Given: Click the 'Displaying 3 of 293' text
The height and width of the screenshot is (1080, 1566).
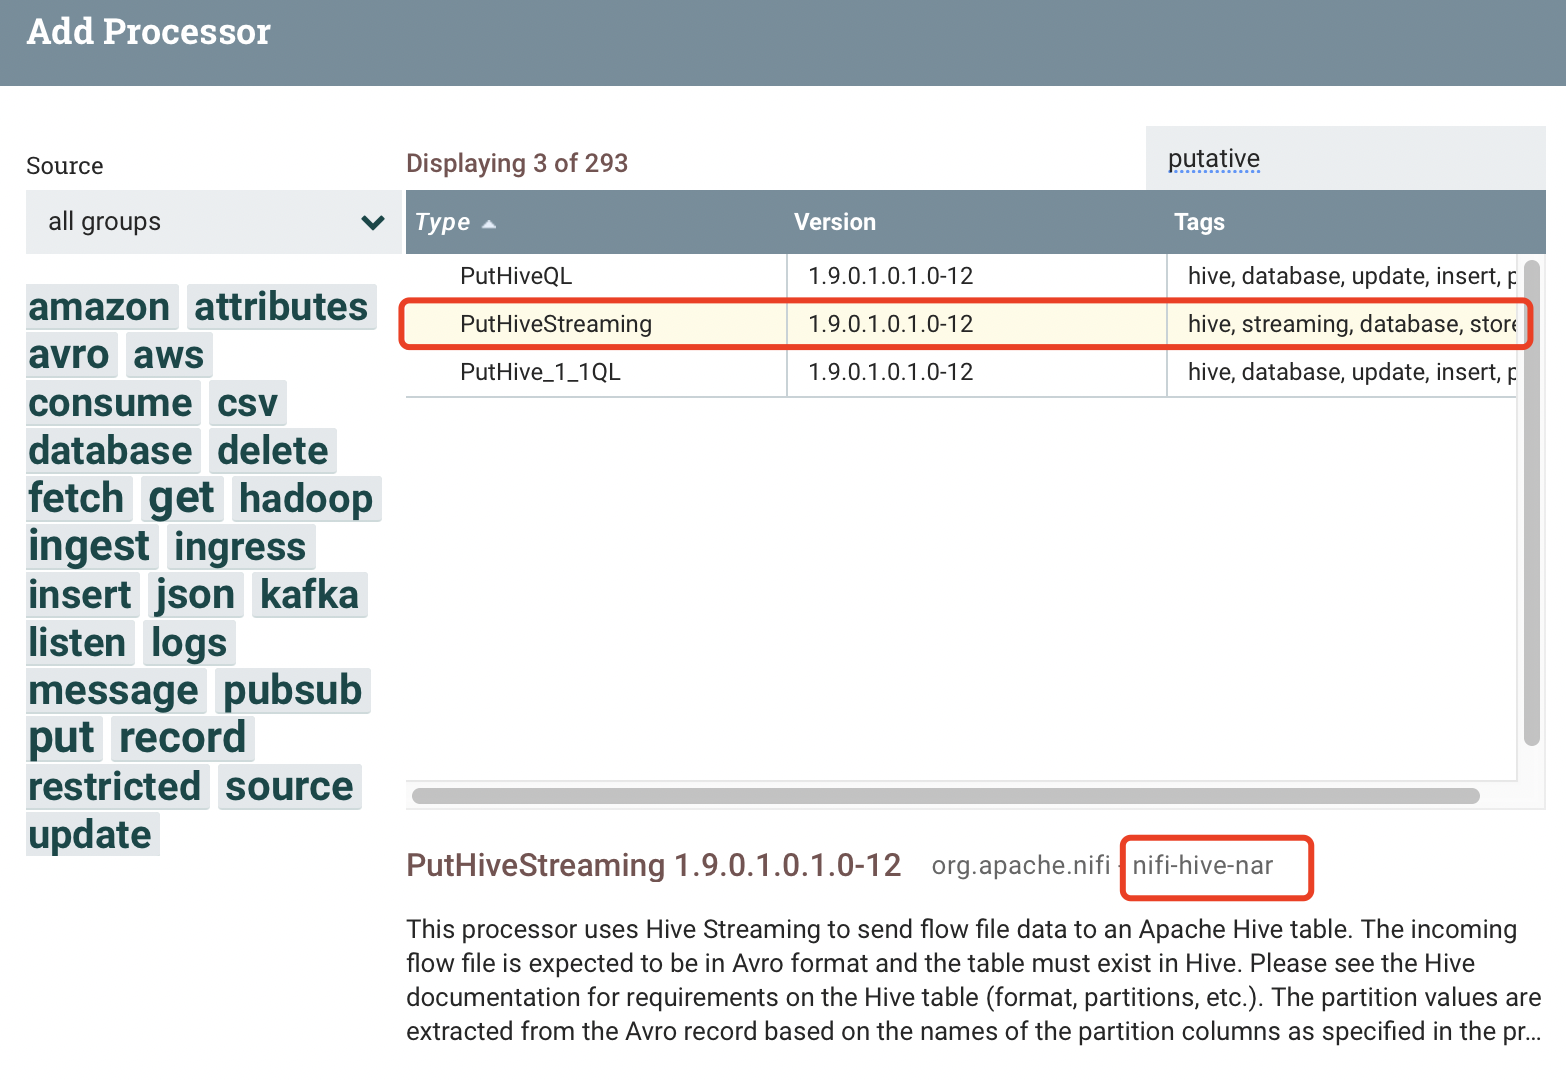Looking at the screenshot, I should pos(517,163).
